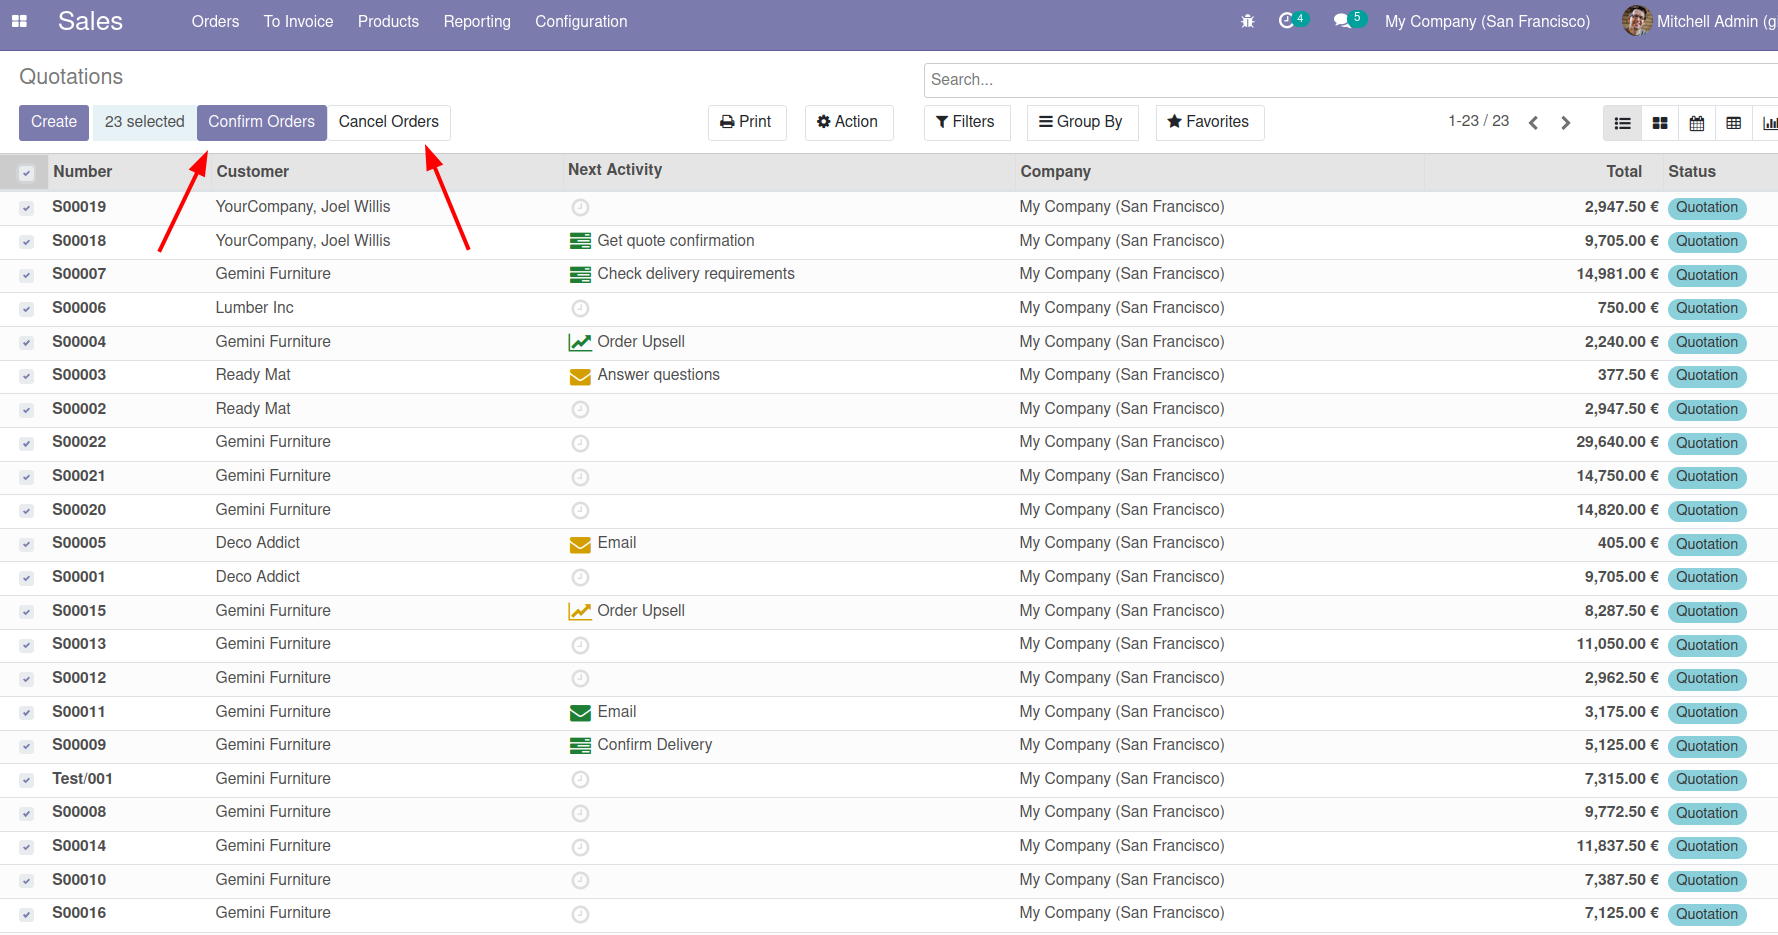
Task: Click the Confirm Orders button
Action: 261,122
